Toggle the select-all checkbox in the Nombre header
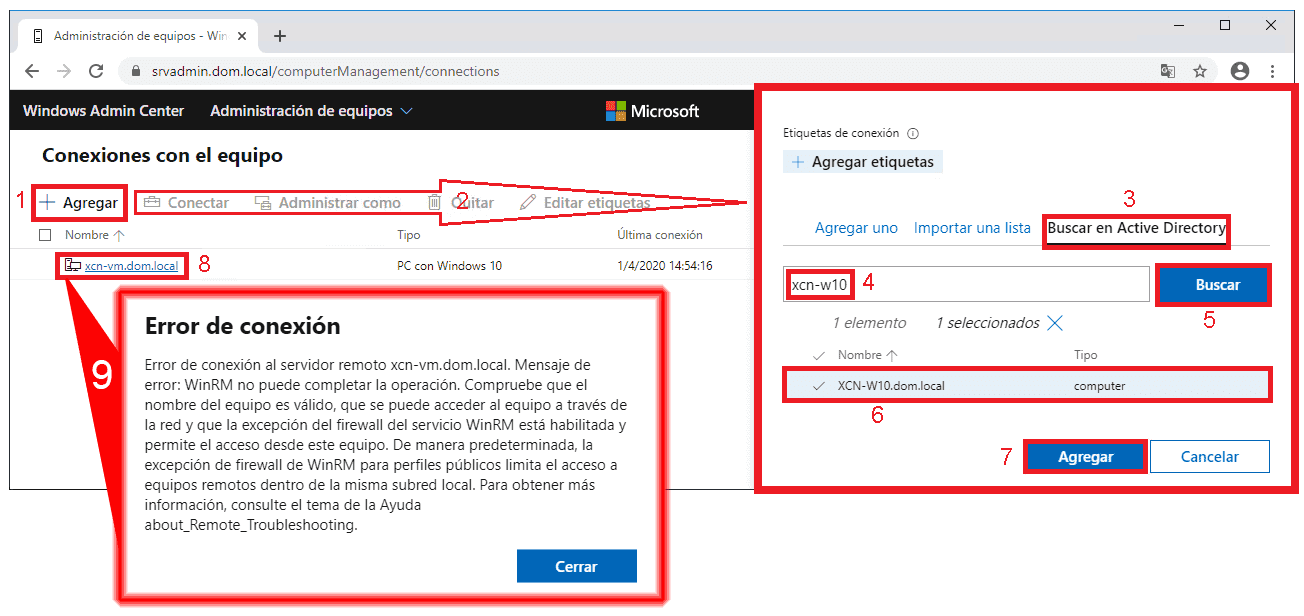 point(43,234)
